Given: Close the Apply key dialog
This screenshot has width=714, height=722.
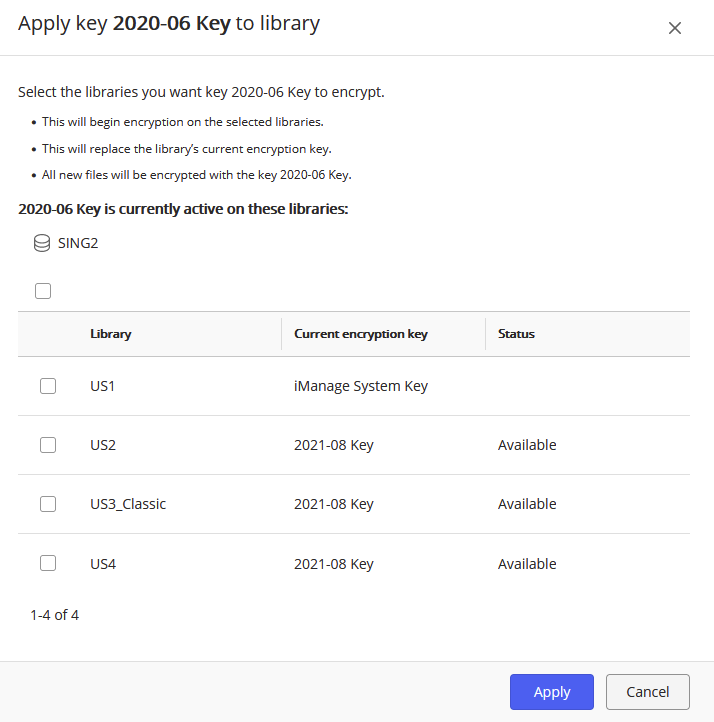Looking at the screenshot, I should (675, 28).
